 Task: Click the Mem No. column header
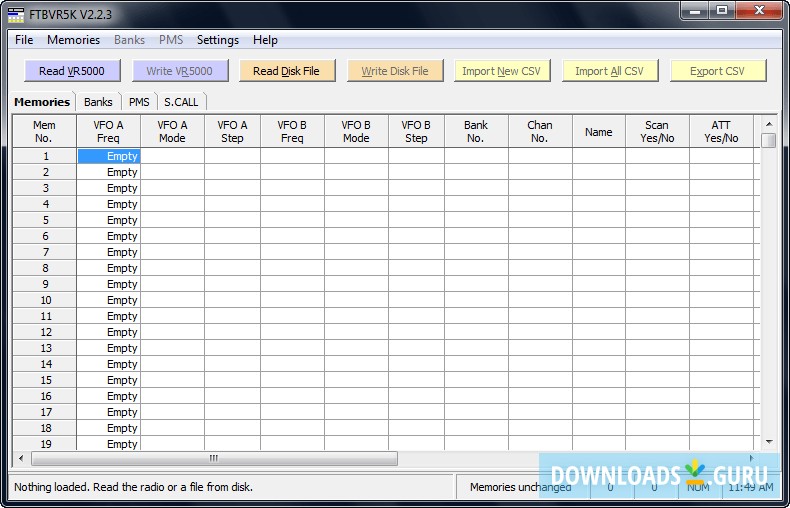click(x=44, y=132)
